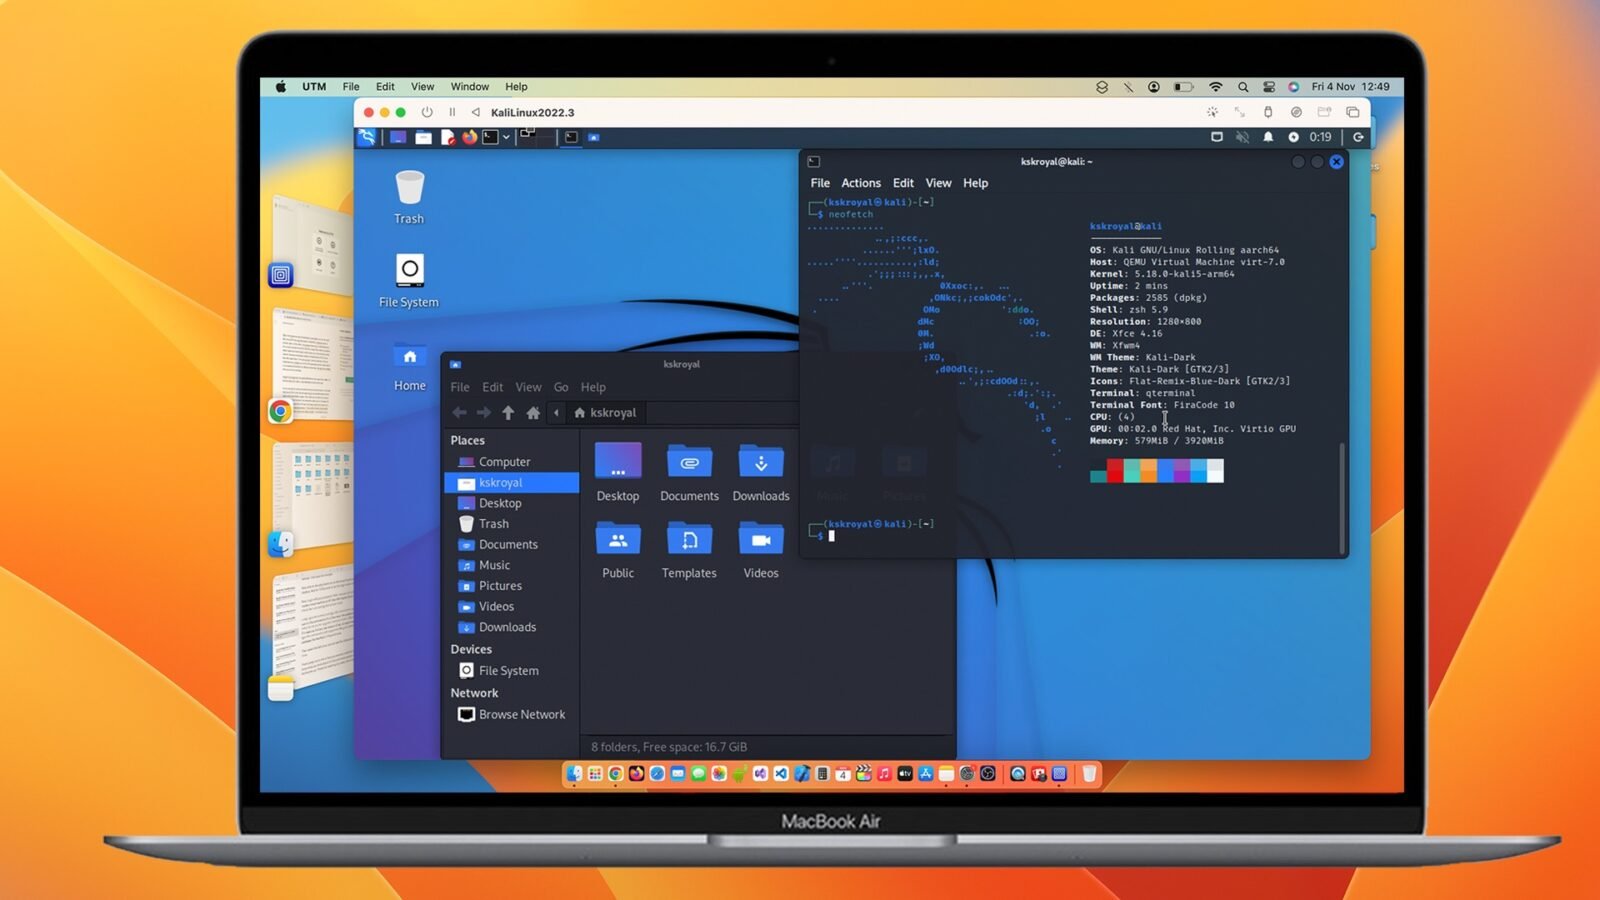Select the Templates folder icon
This screenshot has height=900, width=1600.
(689, 540)
